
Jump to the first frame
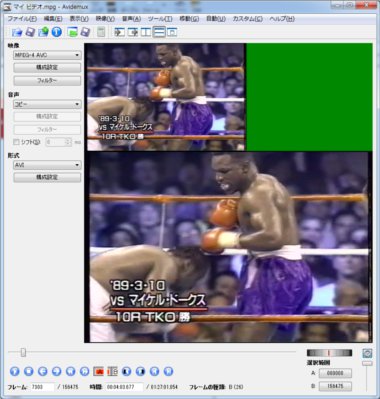point(154,371)
